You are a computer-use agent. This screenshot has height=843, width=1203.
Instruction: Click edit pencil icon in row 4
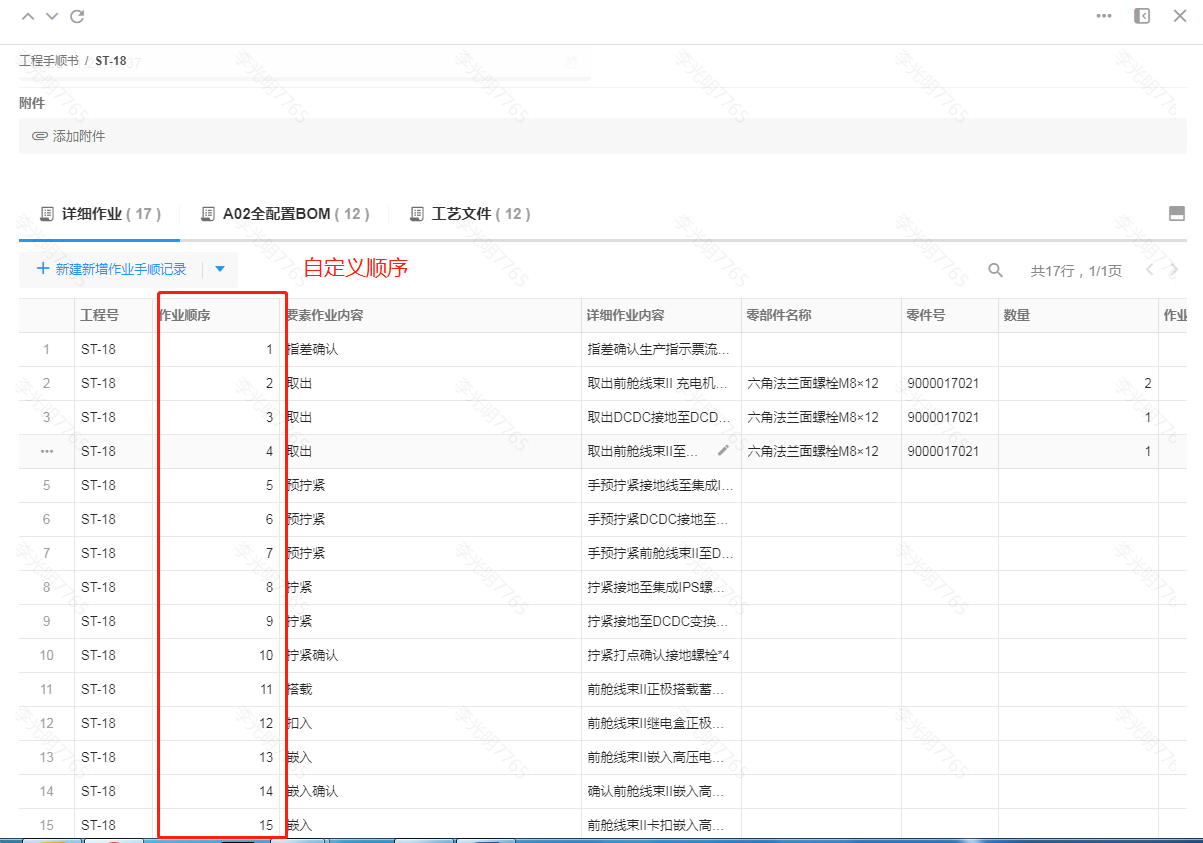coord(723,451)
